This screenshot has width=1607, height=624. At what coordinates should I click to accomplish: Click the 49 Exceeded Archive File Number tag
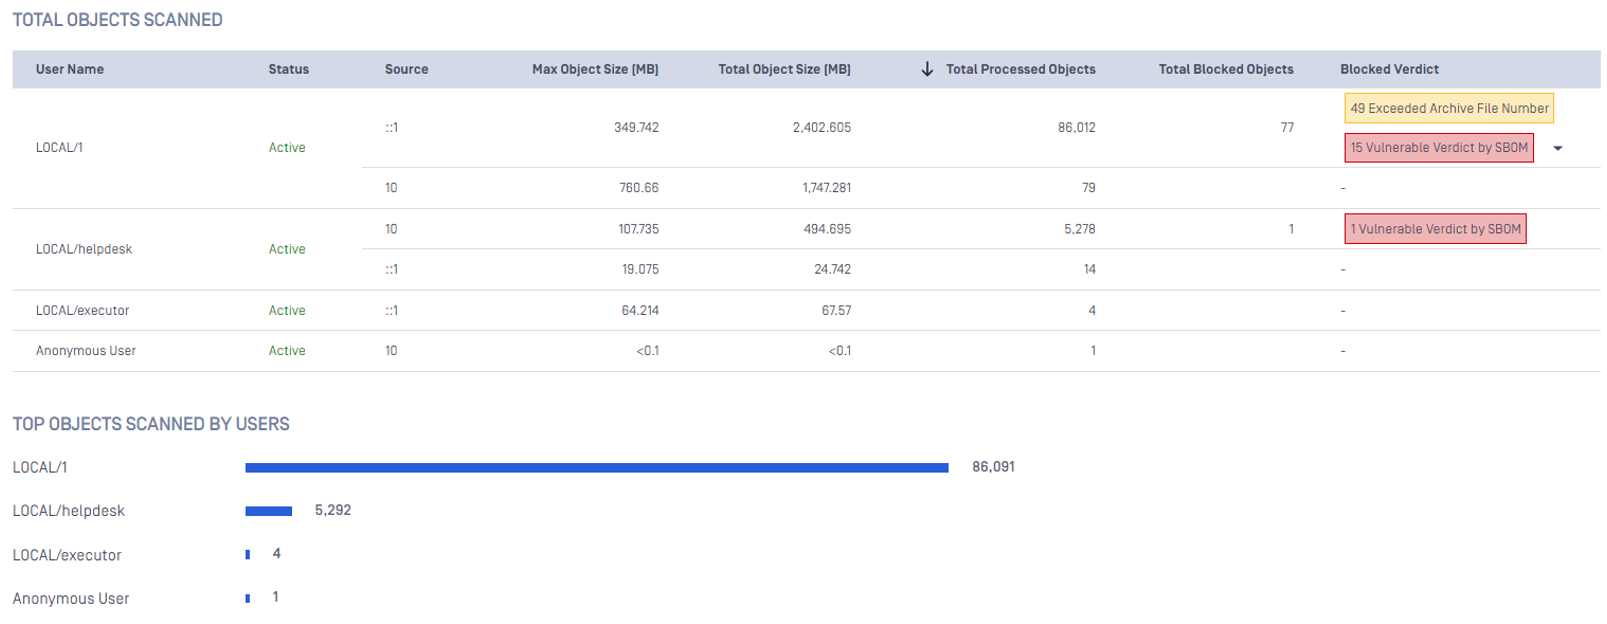[x=1448, y=108]
